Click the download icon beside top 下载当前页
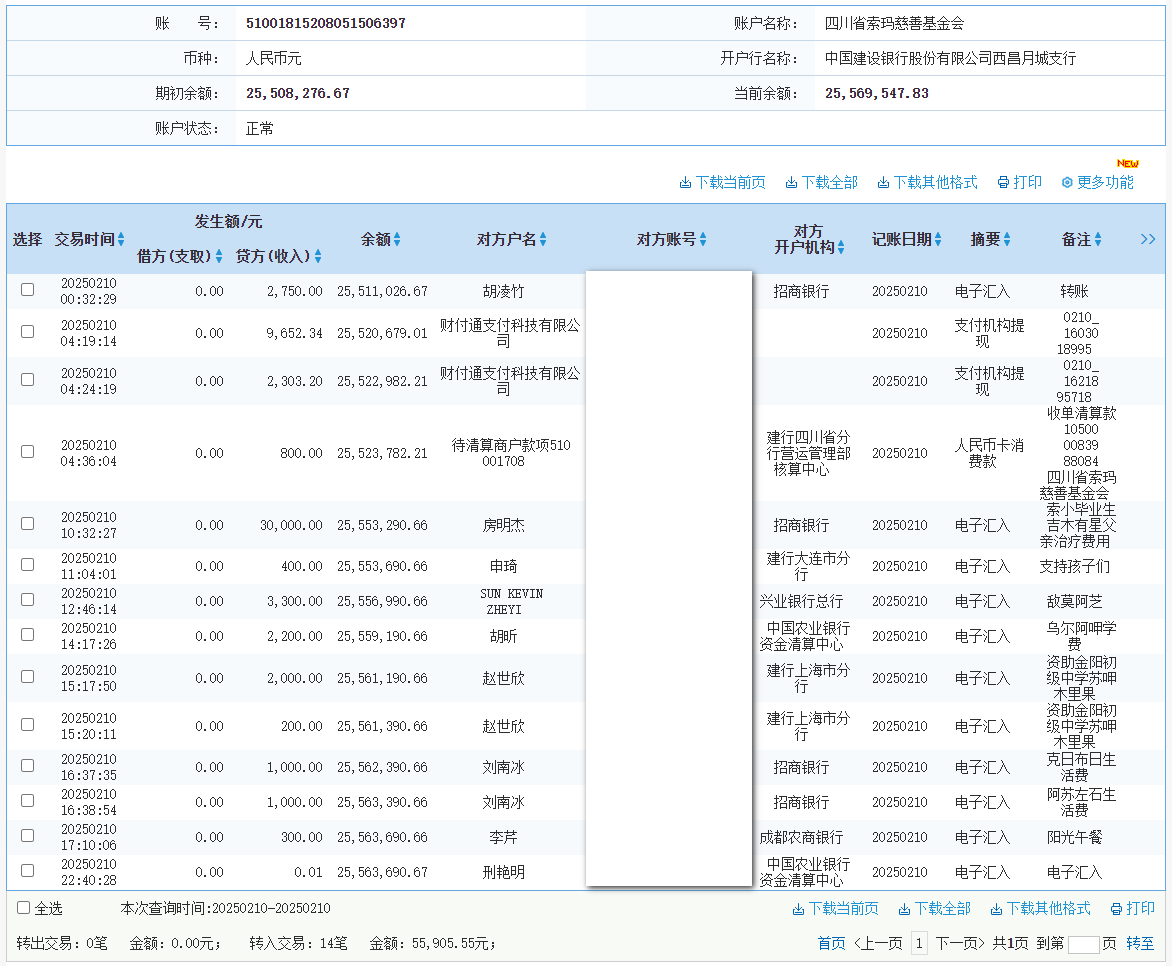1172x966 pixels. tap(685, 183)
